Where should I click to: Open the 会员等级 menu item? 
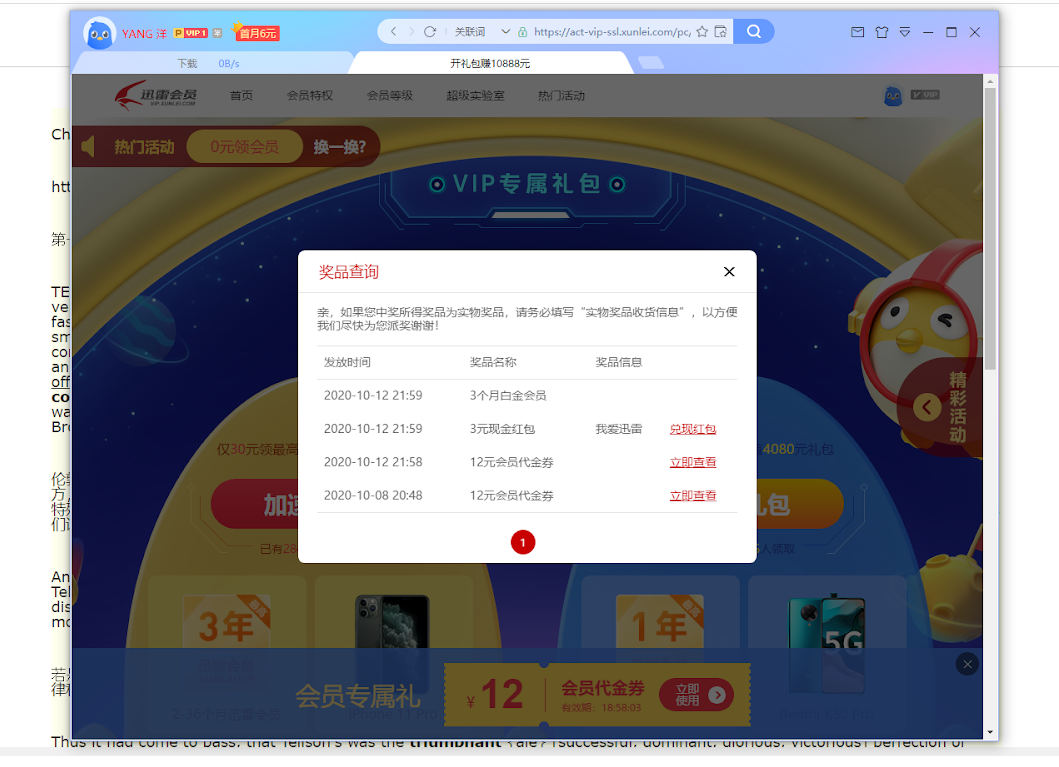390,96
